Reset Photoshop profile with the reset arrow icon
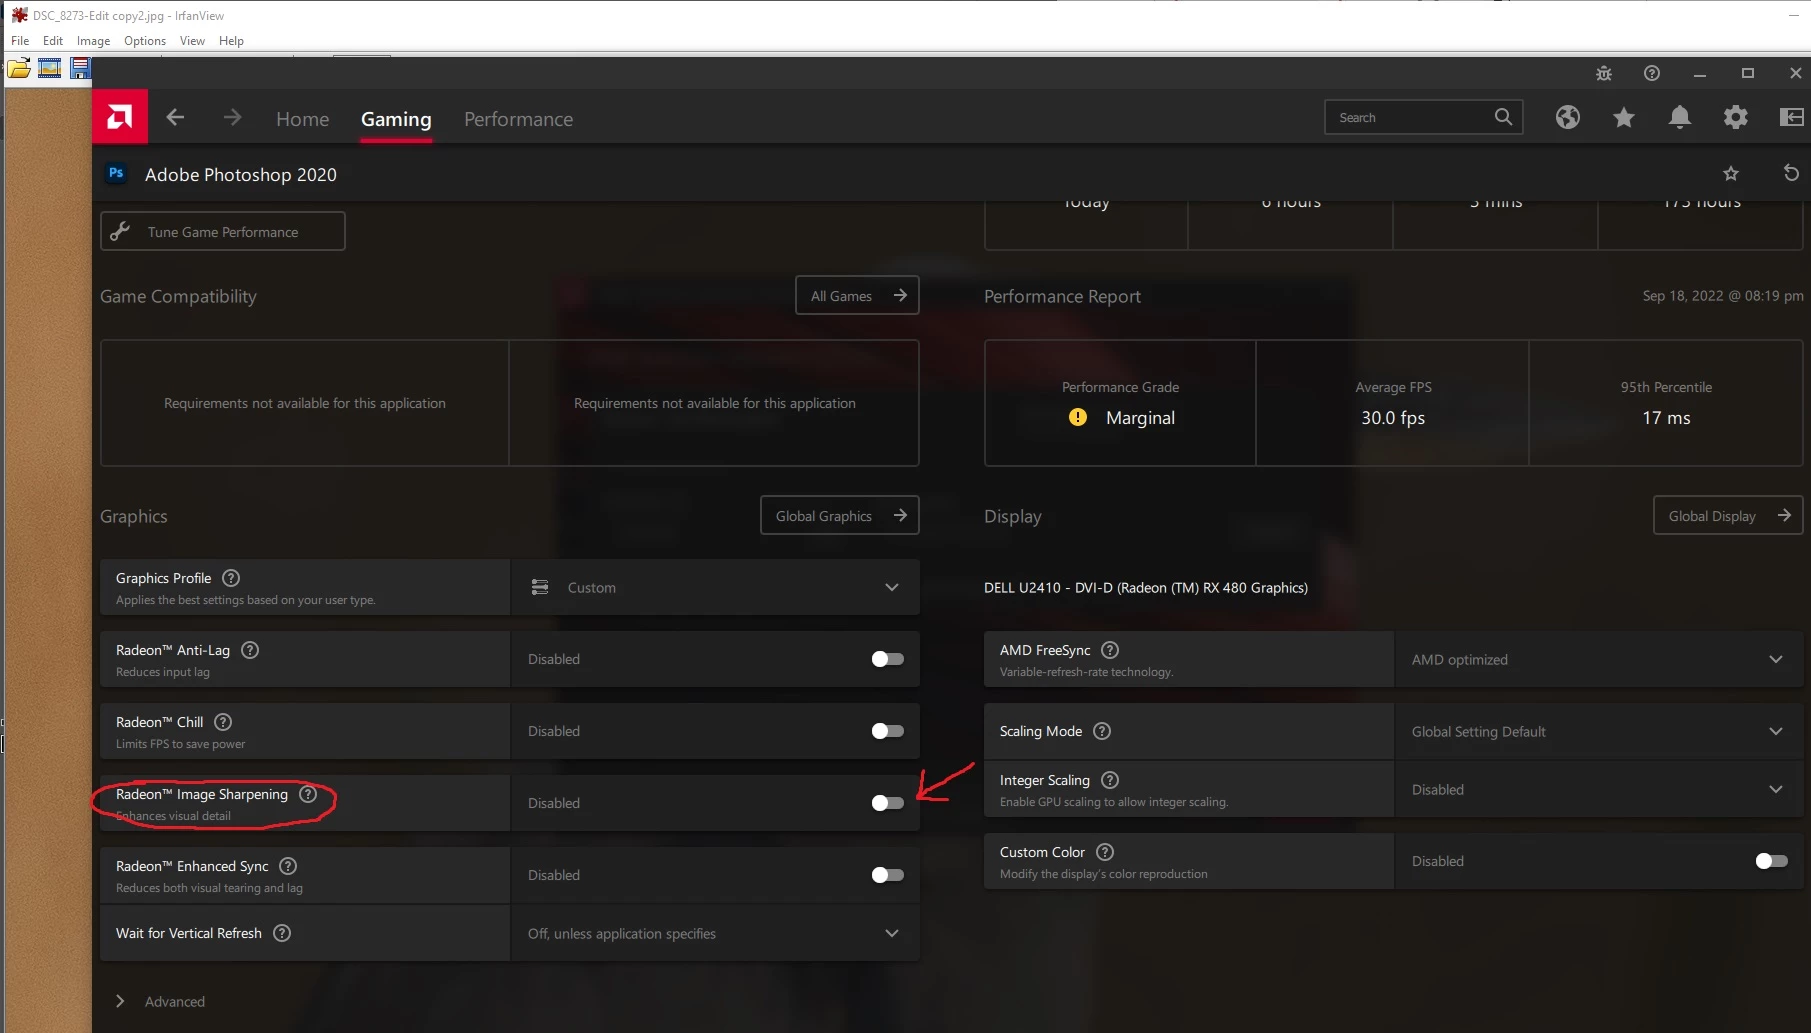Viewport: 1811px width, 1033px height. pyautogui.click(x=1791, y=174)
